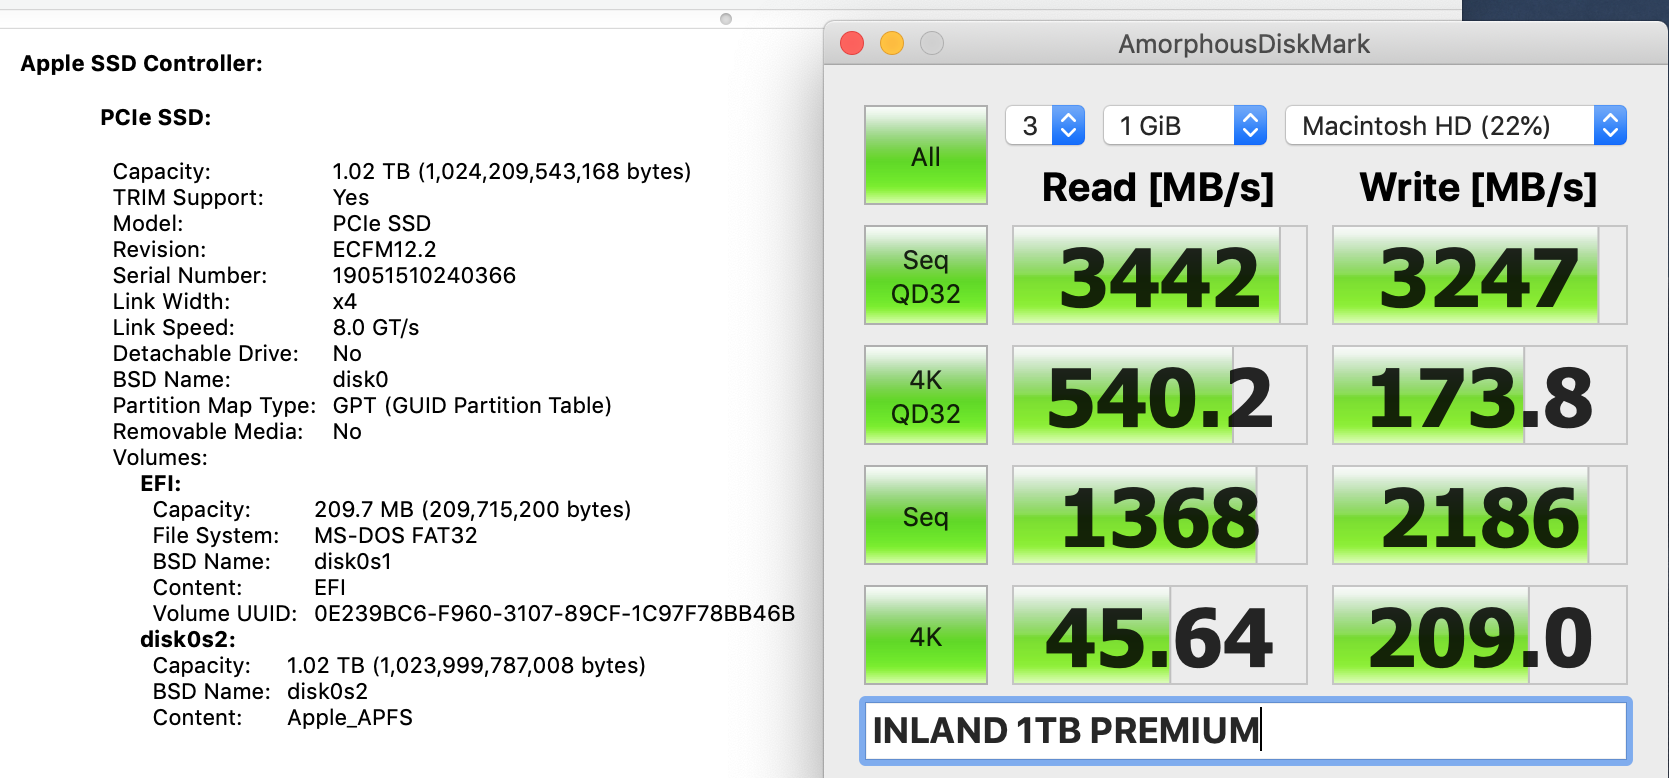The image size is (1669, 778).
Task: Click the 4K read result 45.64
Action: point(1160,635)
